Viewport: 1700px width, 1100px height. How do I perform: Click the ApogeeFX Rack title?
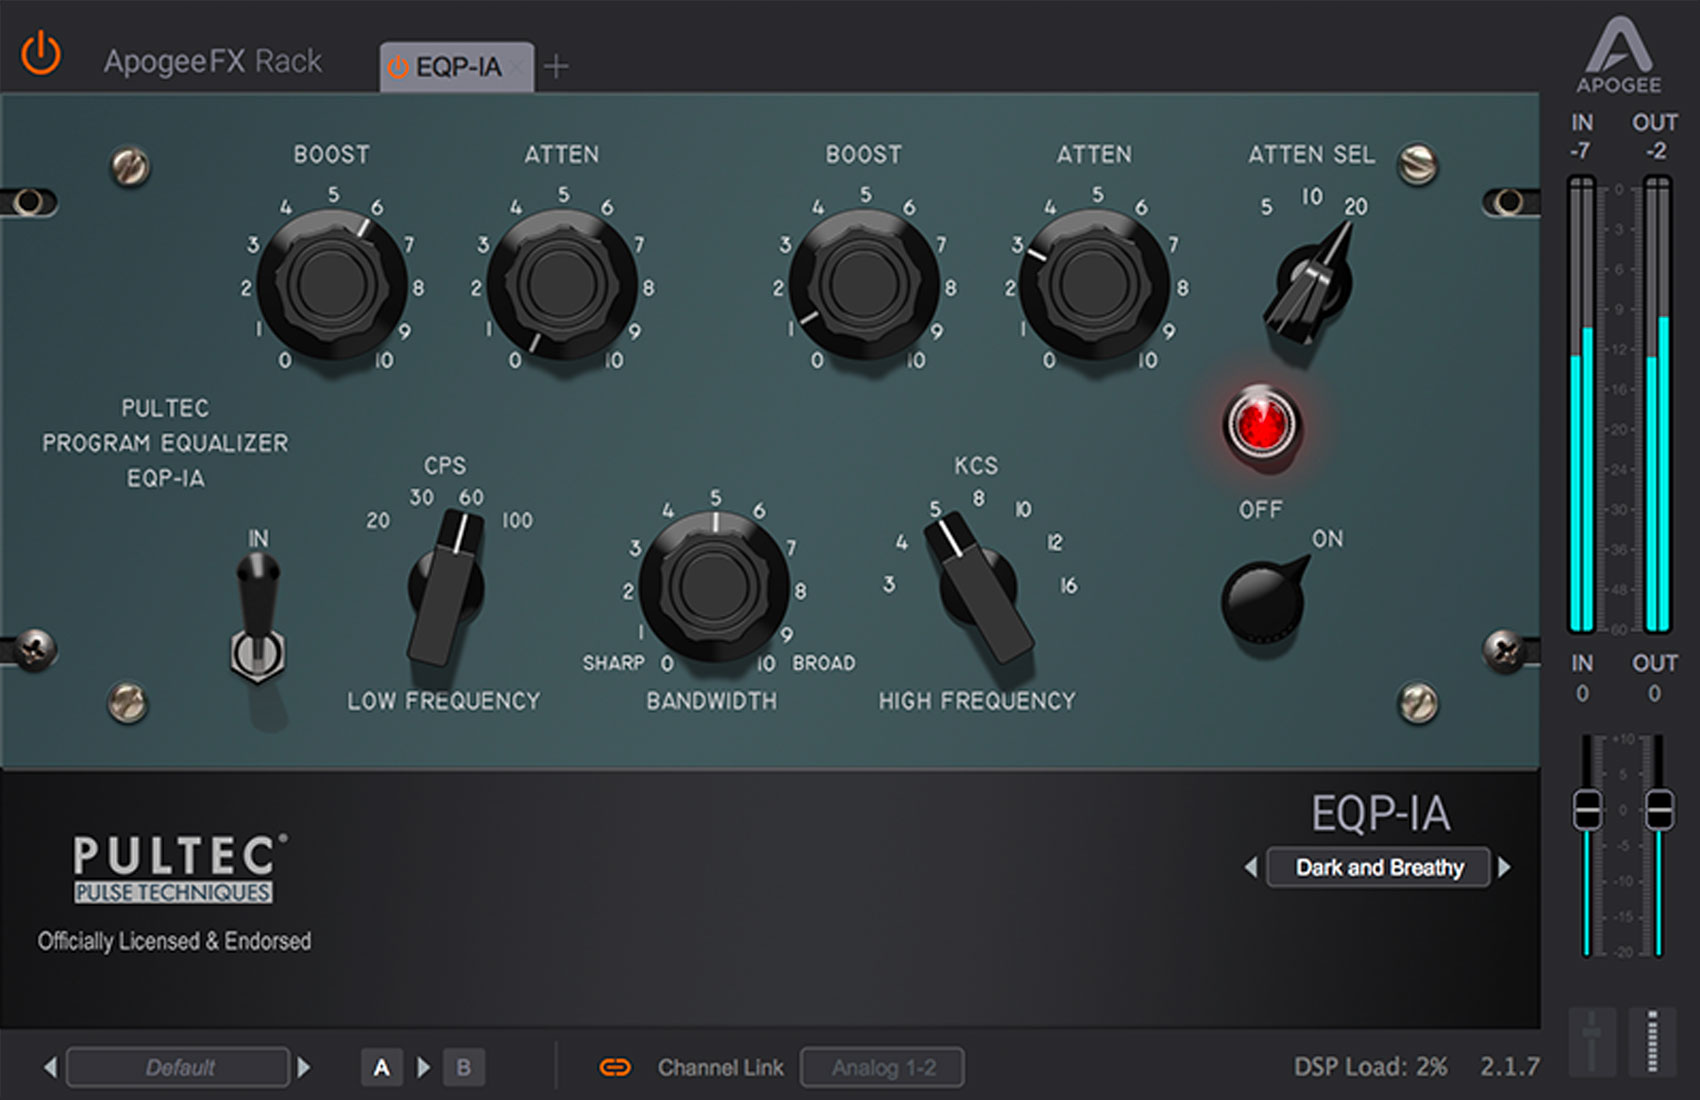tap(213, 61)
